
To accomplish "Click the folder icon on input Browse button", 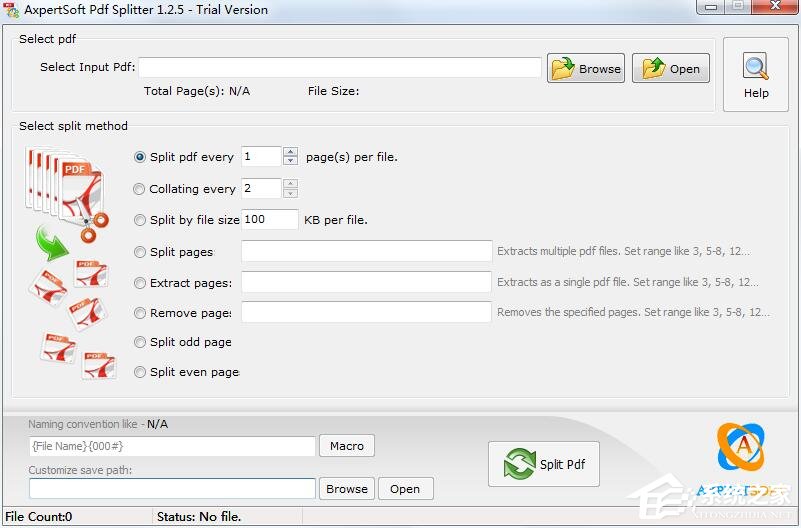I will [x=563, y=68].
